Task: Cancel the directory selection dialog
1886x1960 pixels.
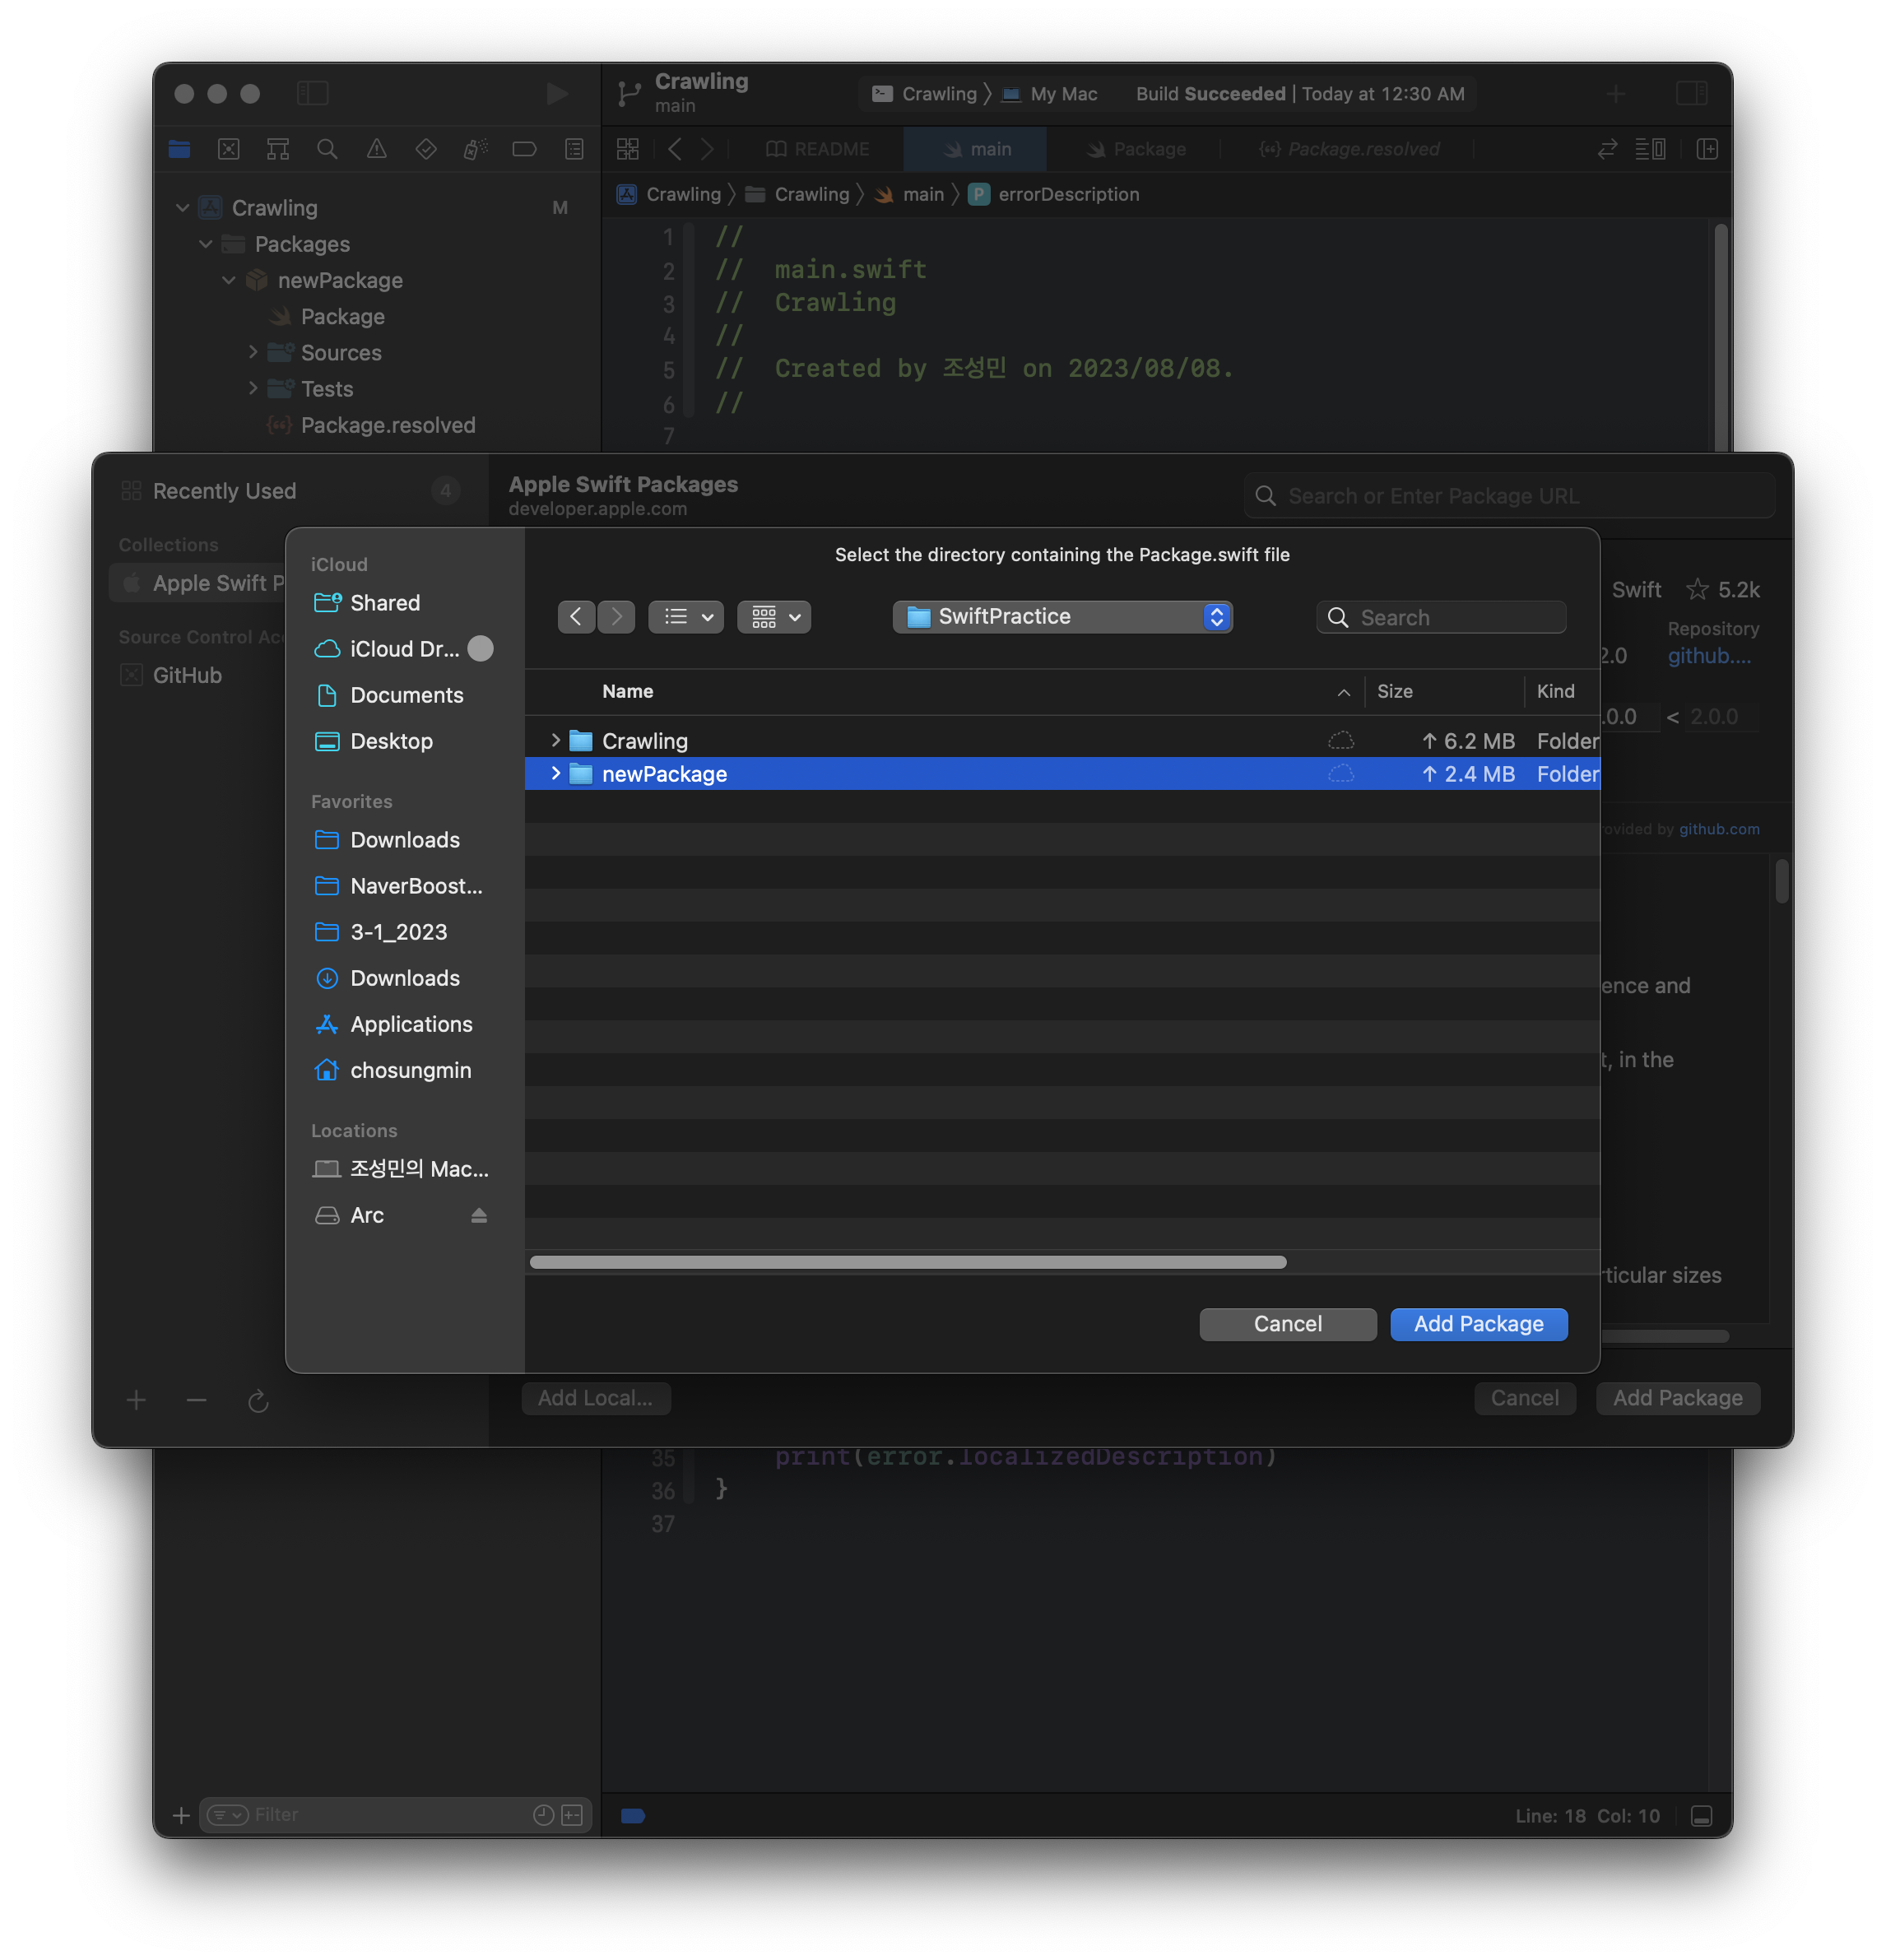Action: point(1287,1324)
